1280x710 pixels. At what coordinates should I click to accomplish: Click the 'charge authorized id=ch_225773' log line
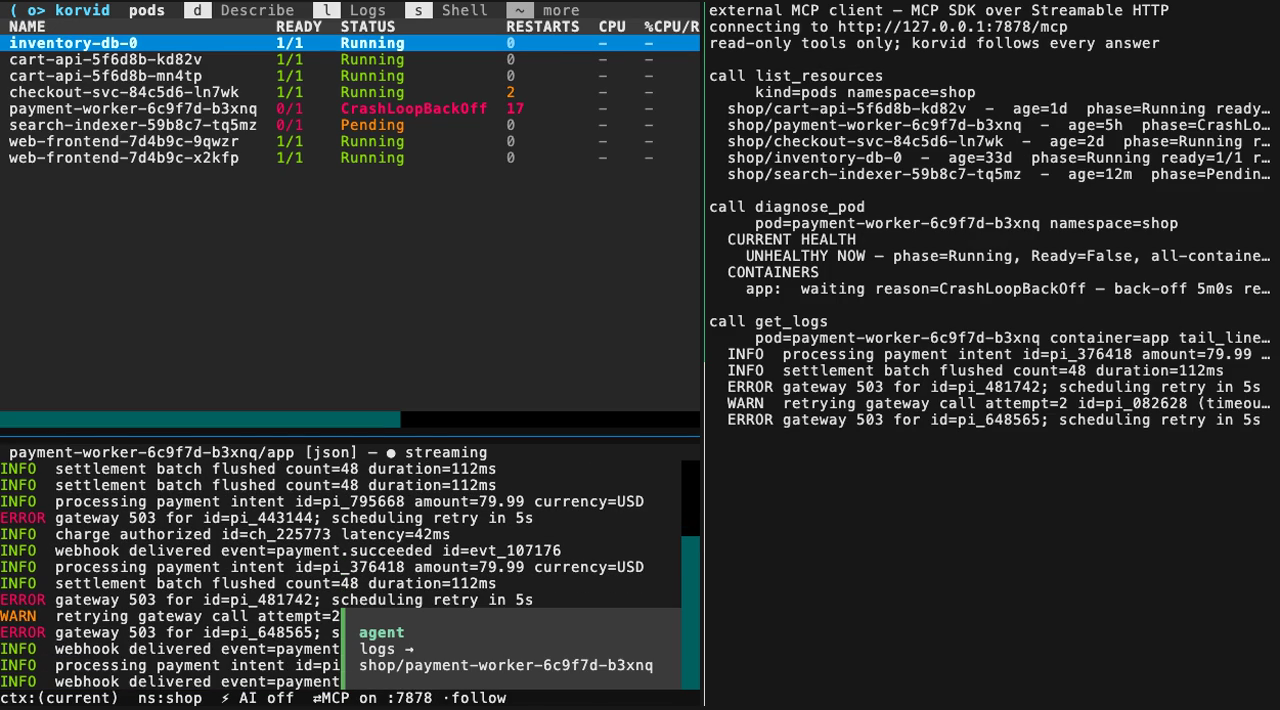pyautogui.click(x=225, y=534)
